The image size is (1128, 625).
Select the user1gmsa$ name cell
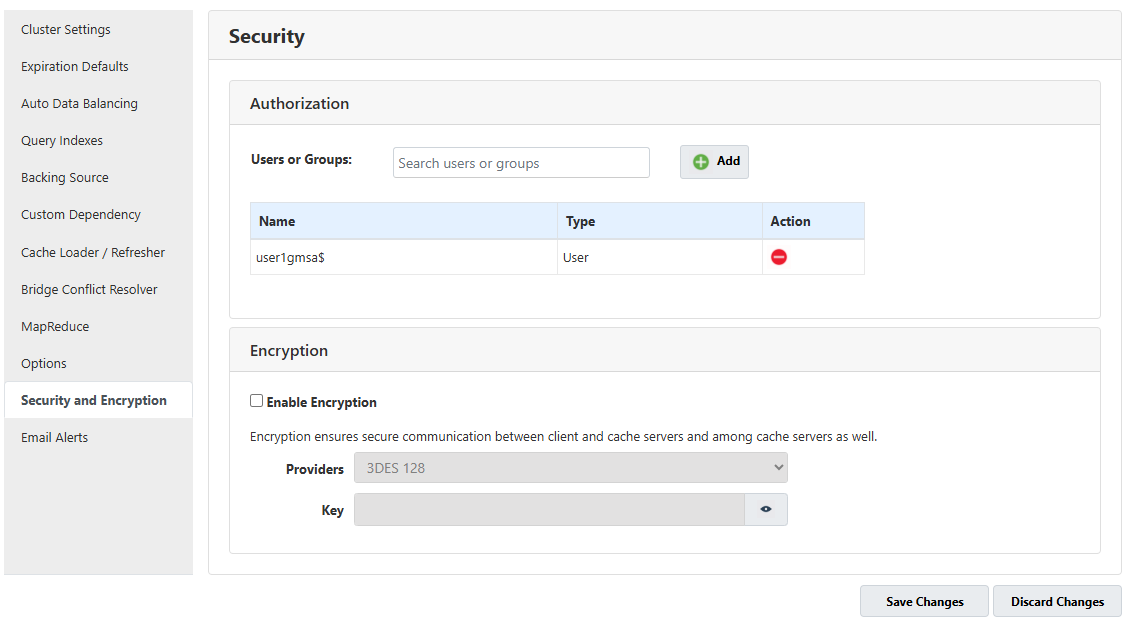pyautogui.click(x=404, y=257)
